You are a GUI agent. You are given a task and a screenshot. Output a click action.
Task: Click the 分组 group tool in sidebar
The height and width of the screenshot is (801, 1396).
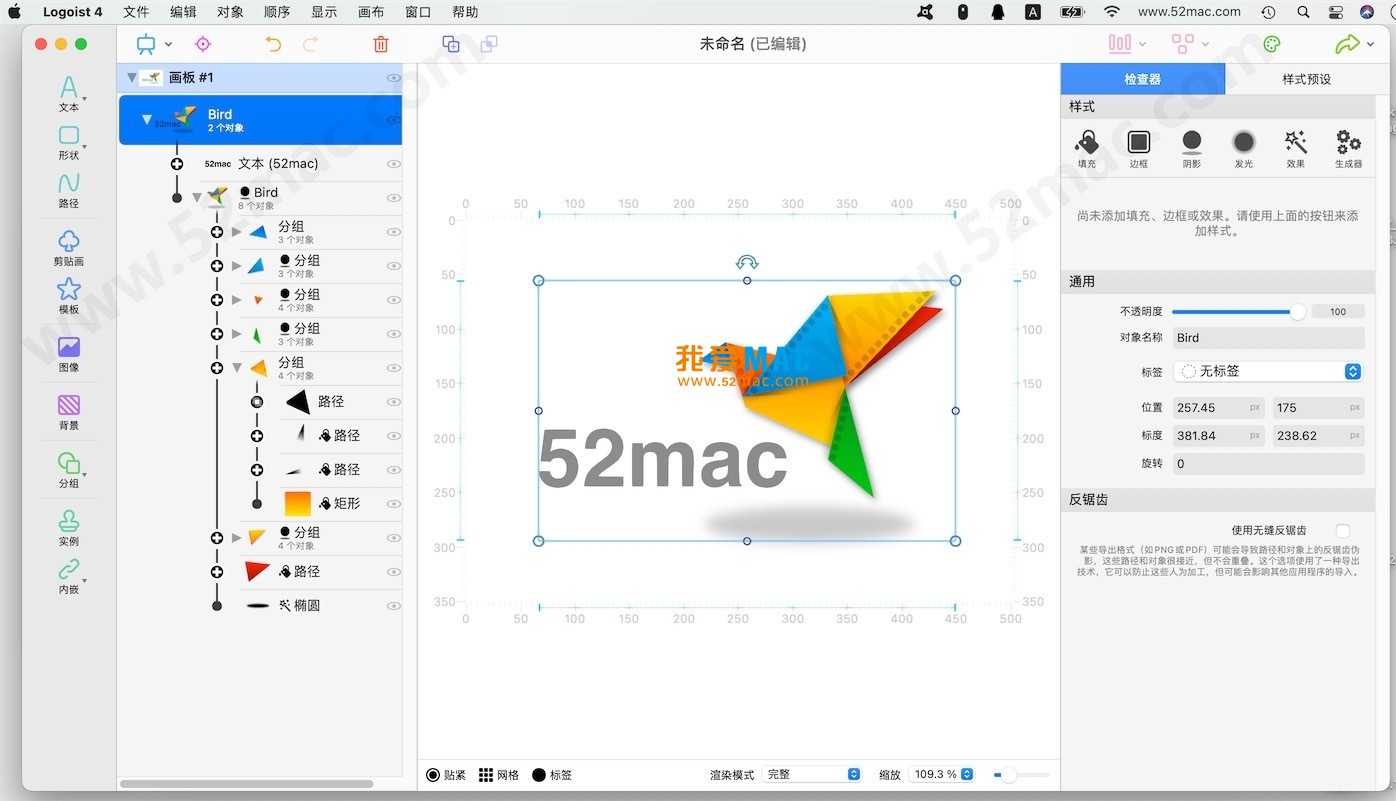coord(68,469)
